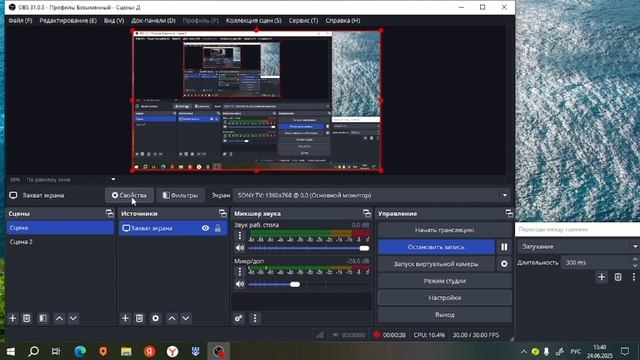Move source up arrow in Sources panel
The image size is (640, 360).
172,318
